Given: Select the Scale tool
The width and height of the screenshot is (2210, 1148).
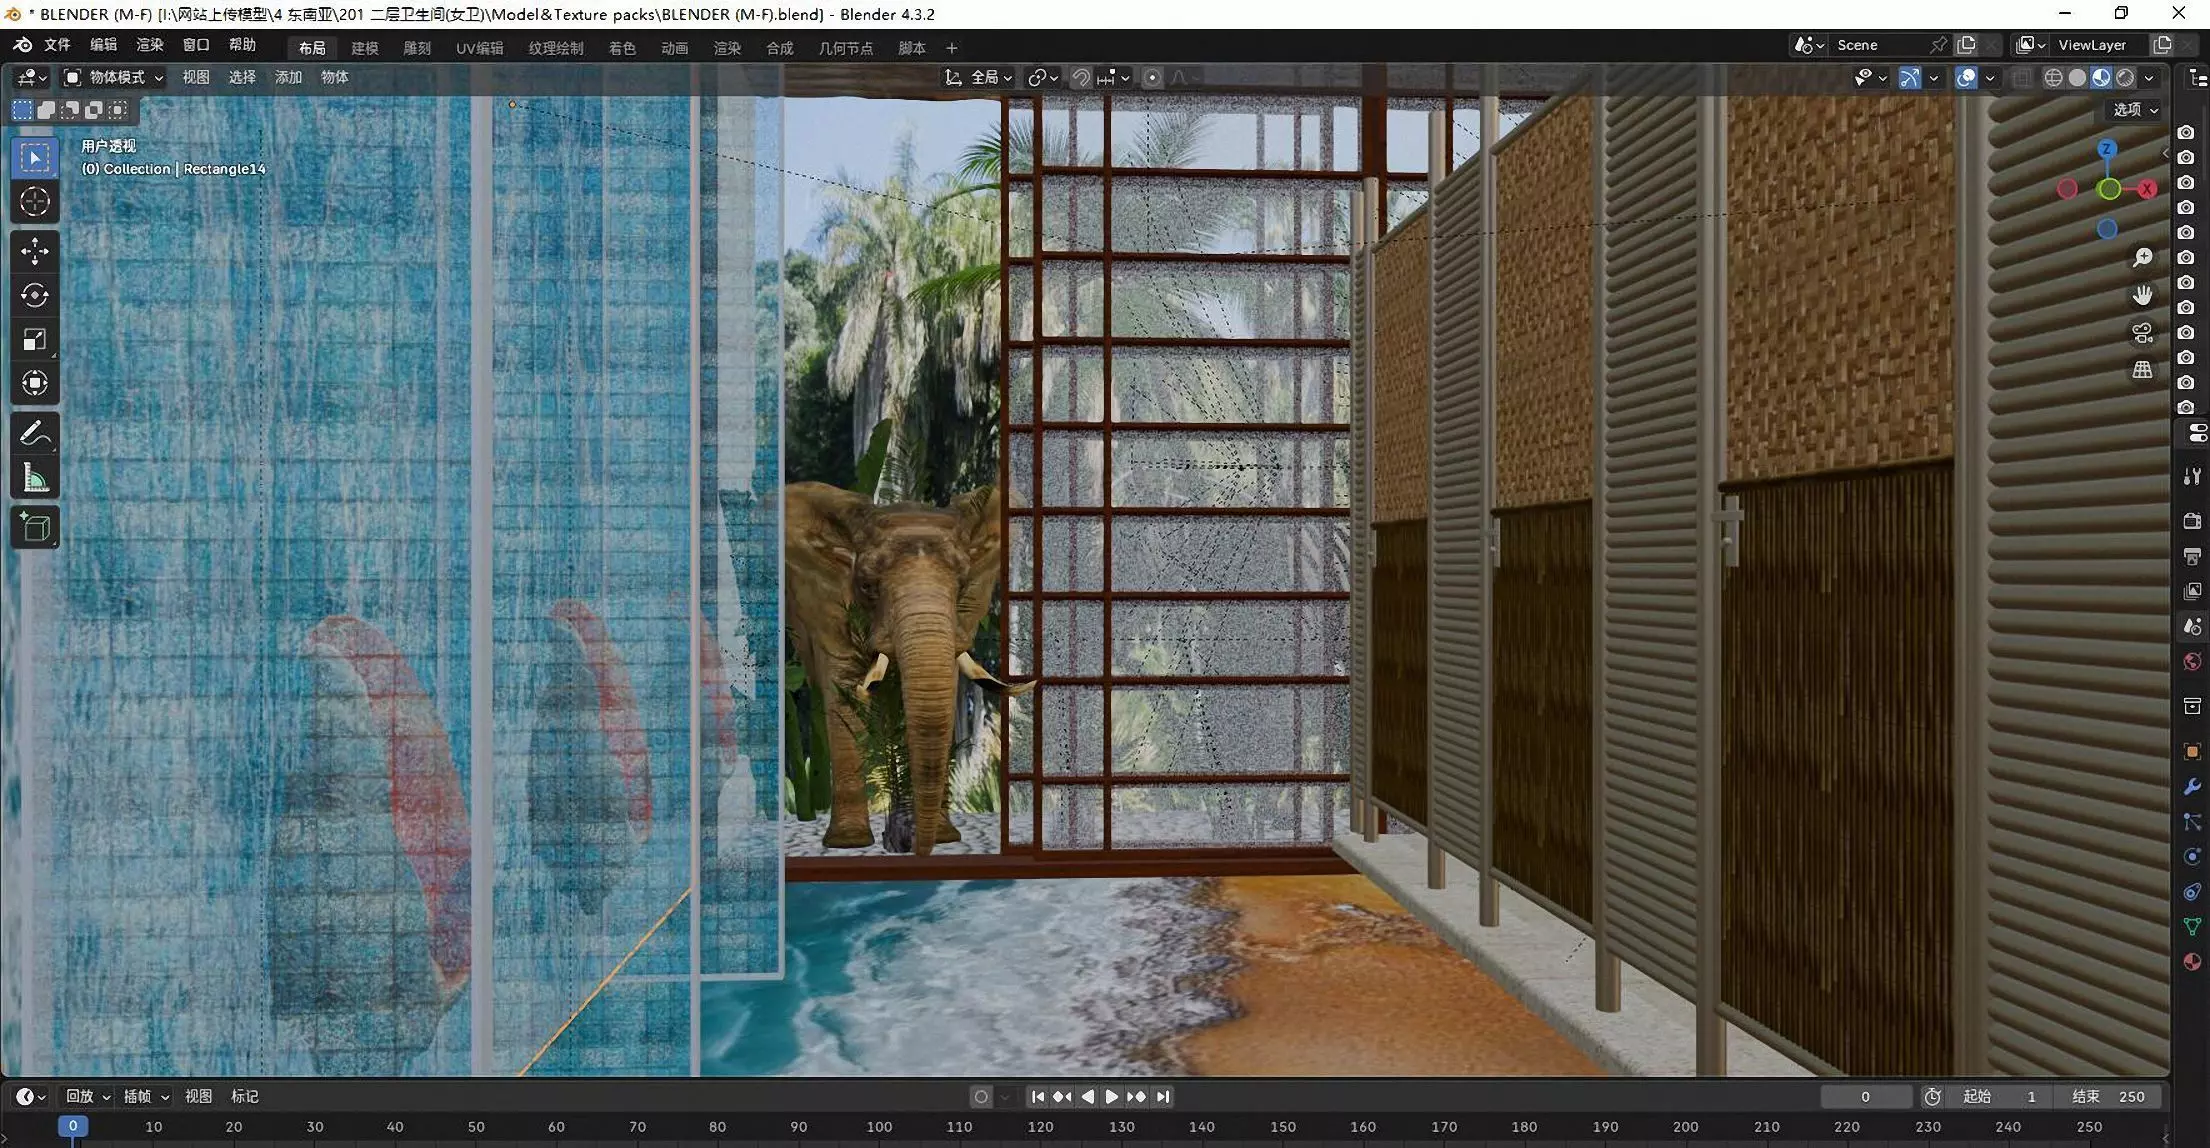Looking at the screenshot, I should pos(35,340).
